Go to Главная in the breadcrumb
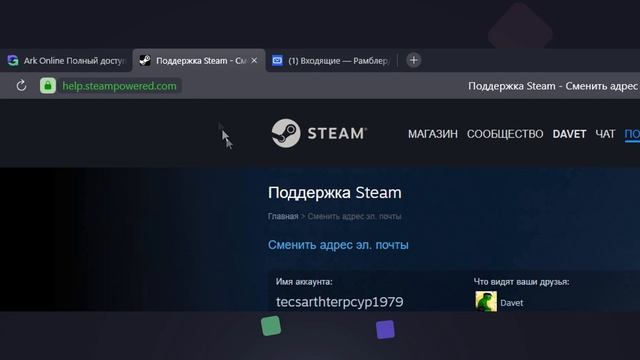The image size is (640, 360). (283, 216)
